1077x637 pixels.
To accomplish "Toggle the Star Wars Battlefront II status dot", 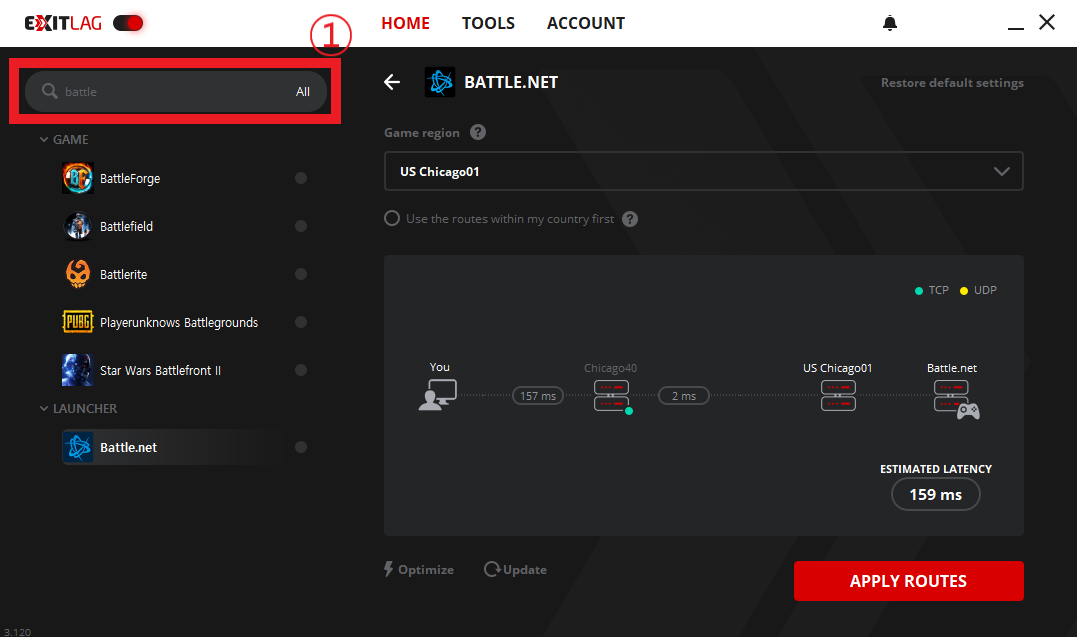I will (301, 370).
